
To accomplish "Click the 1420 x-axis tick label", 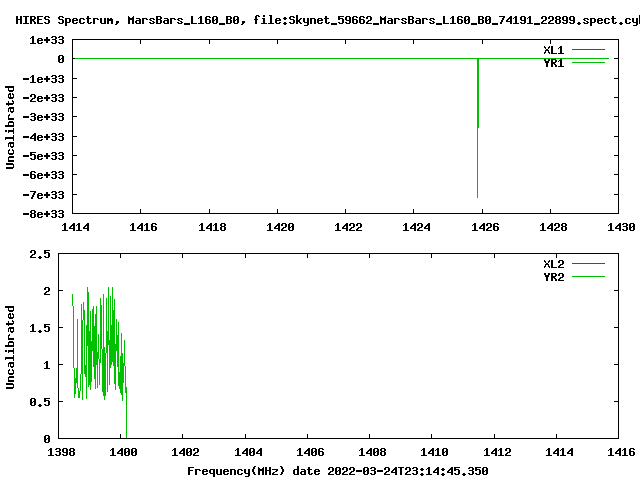I will tap(280, 227).
